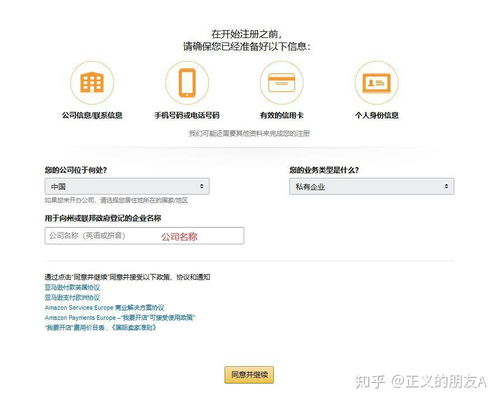
Task: Click the mobile phone icon
Action: 187,82
